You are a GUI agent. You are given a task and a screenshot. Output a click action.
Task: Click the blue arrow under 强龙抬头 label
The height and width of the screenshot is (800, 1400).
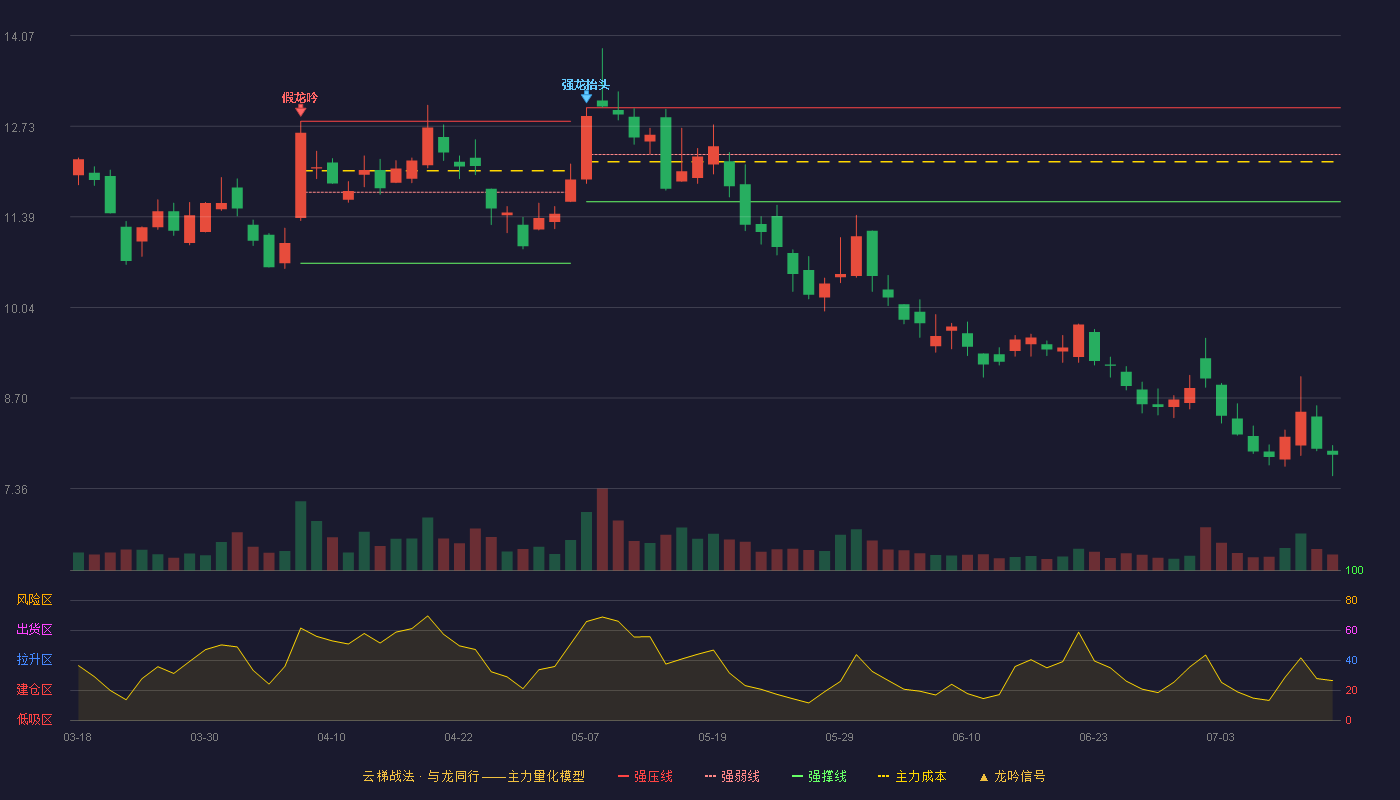pos(586,97)
